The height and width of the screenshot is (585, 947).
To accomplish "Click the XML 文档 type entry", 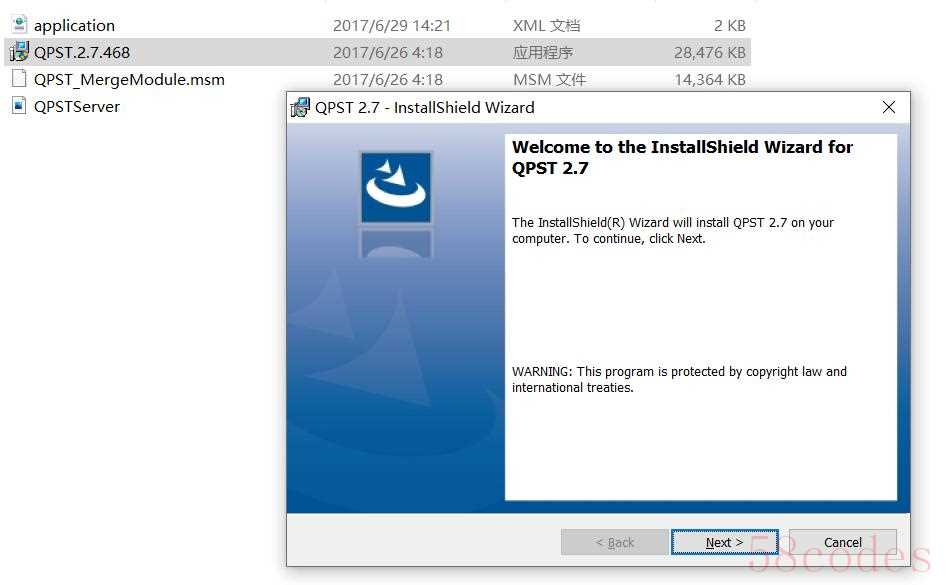I will tap(547, 25).
